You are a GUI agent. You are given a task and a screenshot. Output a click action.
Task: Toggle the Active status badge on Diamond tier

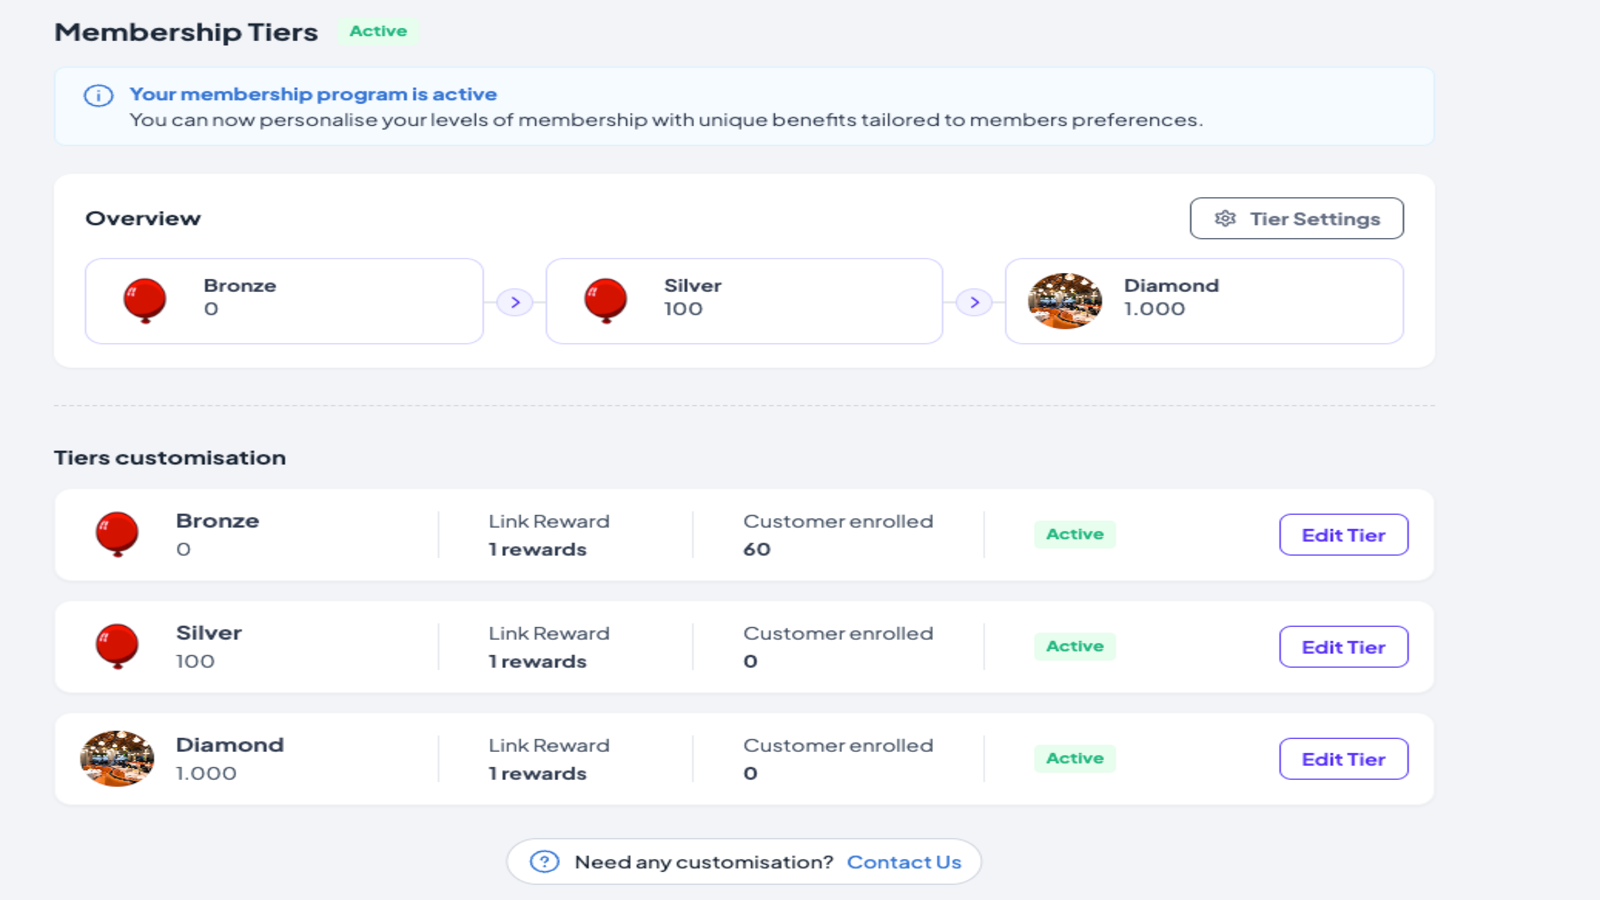click(x=1074, y=758)
